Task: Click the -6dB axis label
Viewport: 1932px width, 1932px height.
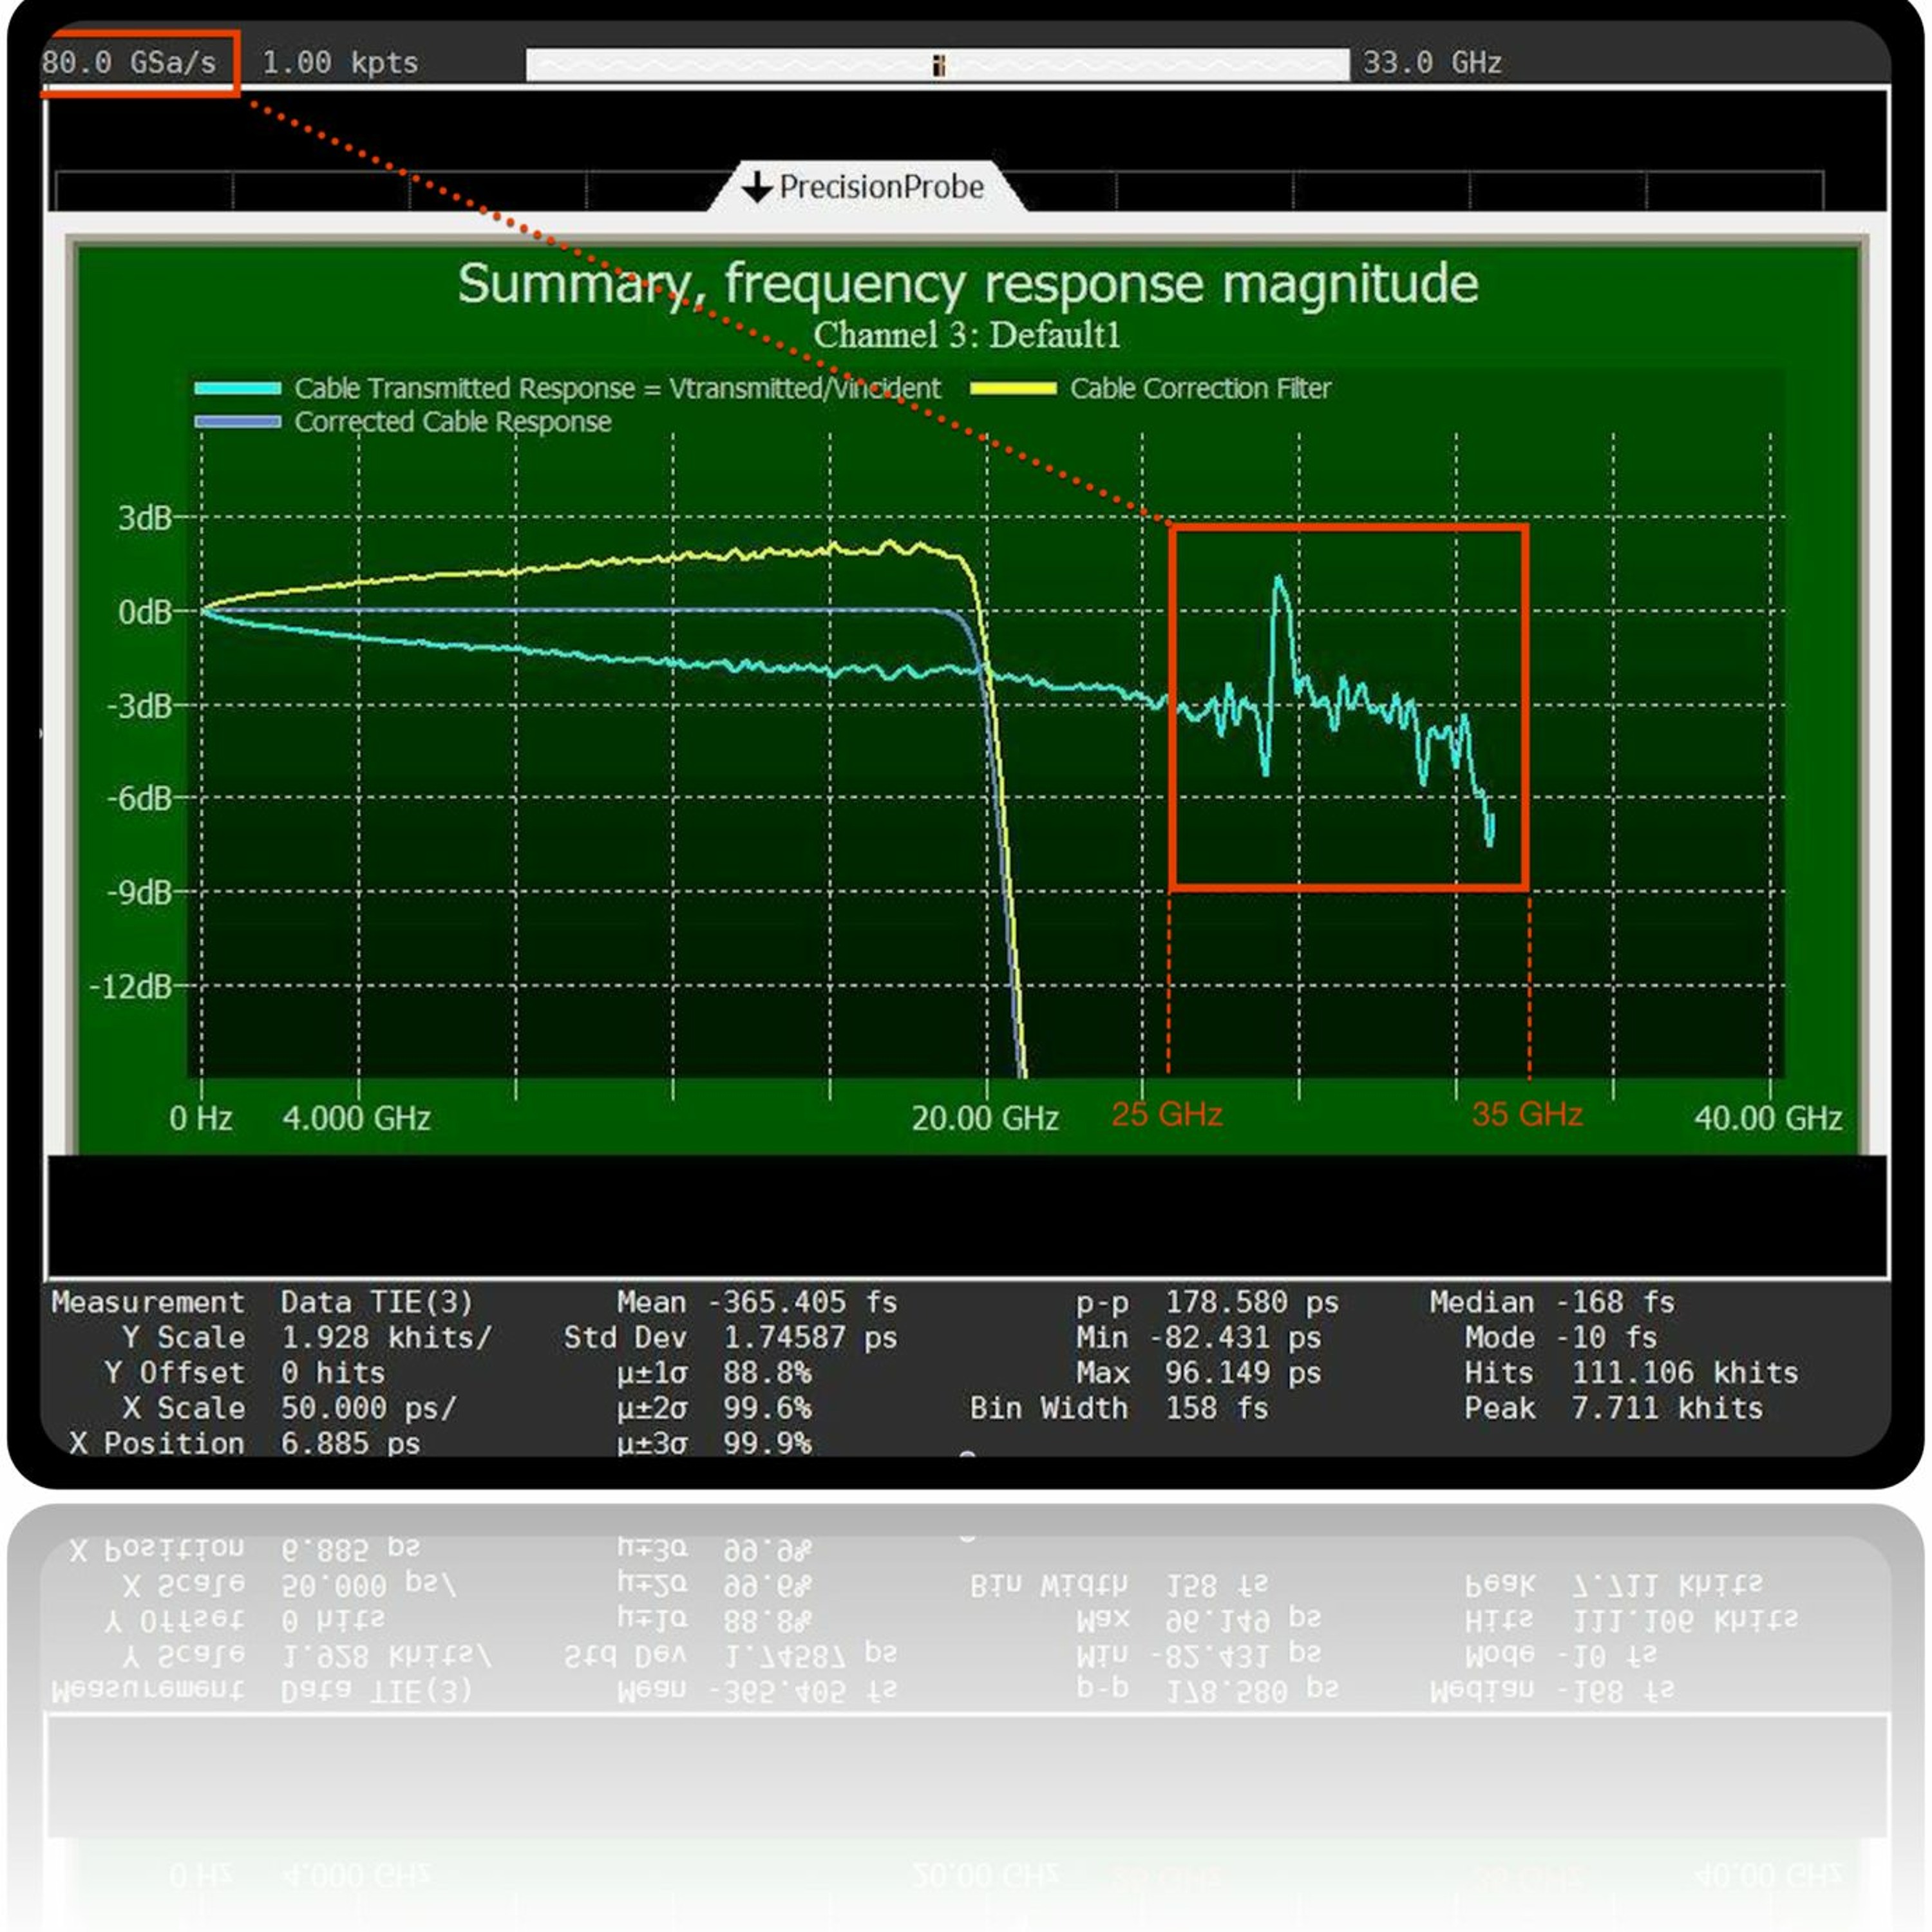Action: pyautogui.click(x=139, y=799)
